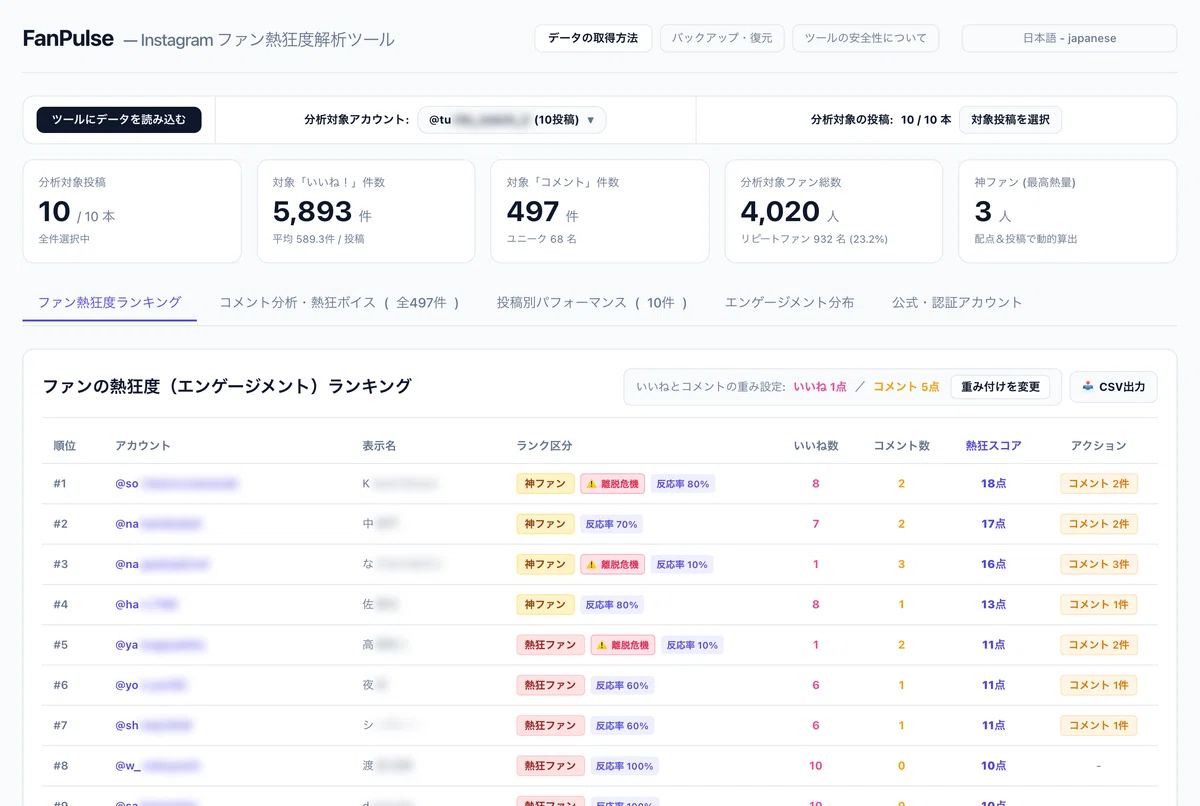Click コメント 2件 in row #1
The image size is (1200, 806).
1099,484
